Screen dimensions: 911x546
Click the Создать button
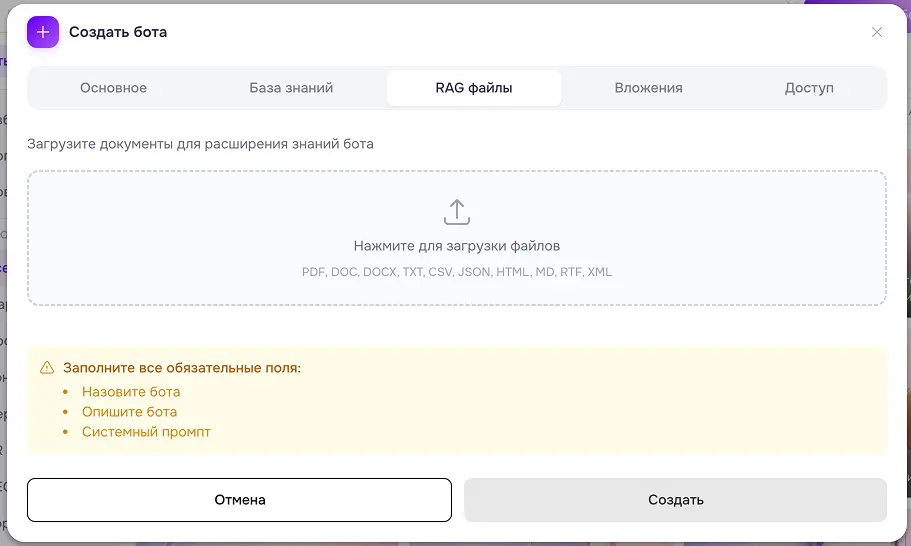[x=676, y=500]
